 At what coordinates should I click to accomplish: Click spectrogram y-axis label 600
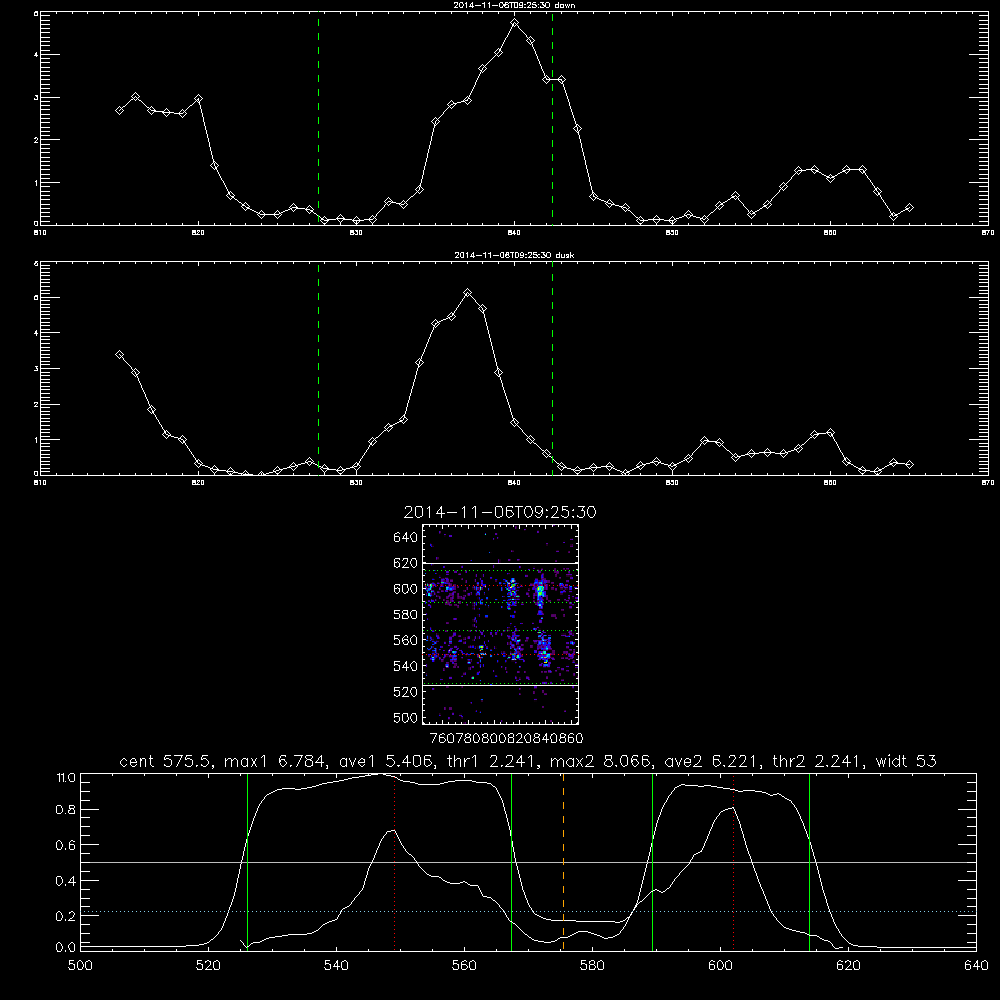pyautogui.click(x=405, y=589)
